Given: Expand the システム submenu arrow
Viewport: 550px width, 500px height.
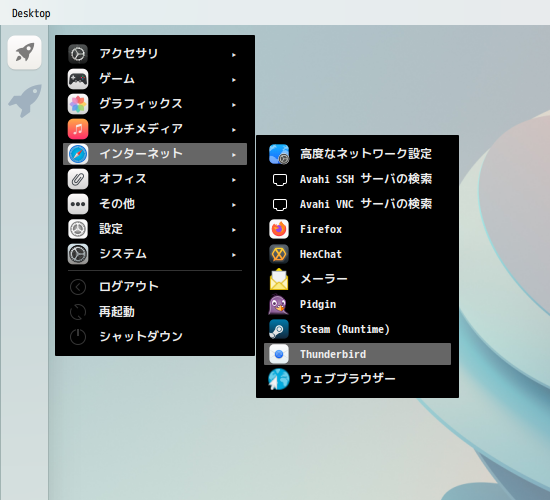Looking at the screenshot, I should coord(234,255).
